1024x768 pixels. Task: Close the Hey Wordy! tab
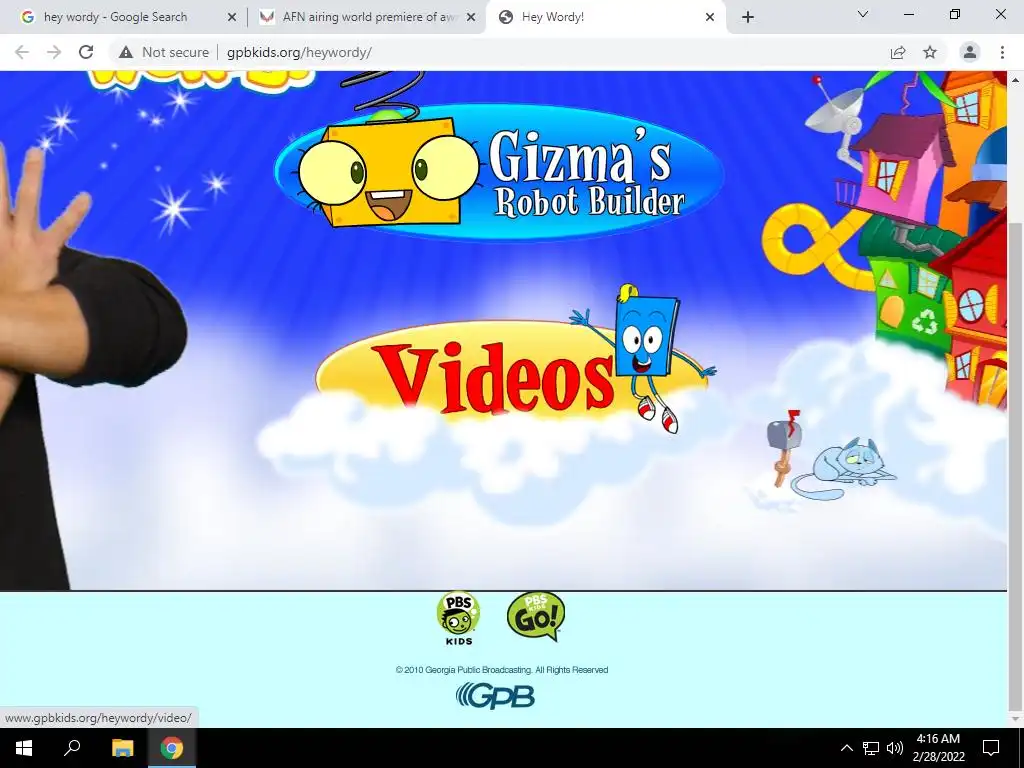(x=710, y=18)
